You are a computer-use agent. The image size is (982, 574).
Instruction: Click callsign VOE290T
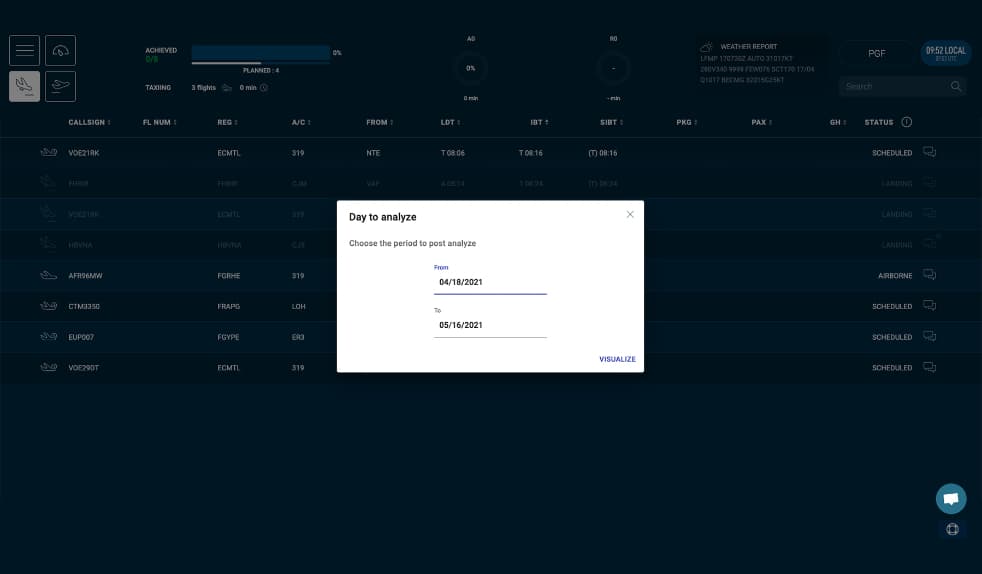(x=83, y=368)
